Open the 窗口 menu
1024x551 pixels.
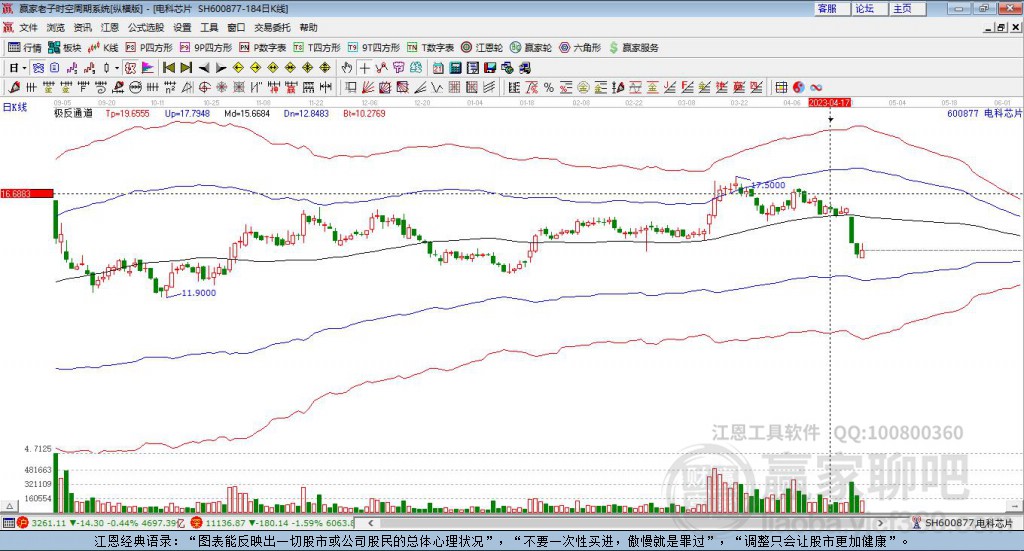(236, 27)
